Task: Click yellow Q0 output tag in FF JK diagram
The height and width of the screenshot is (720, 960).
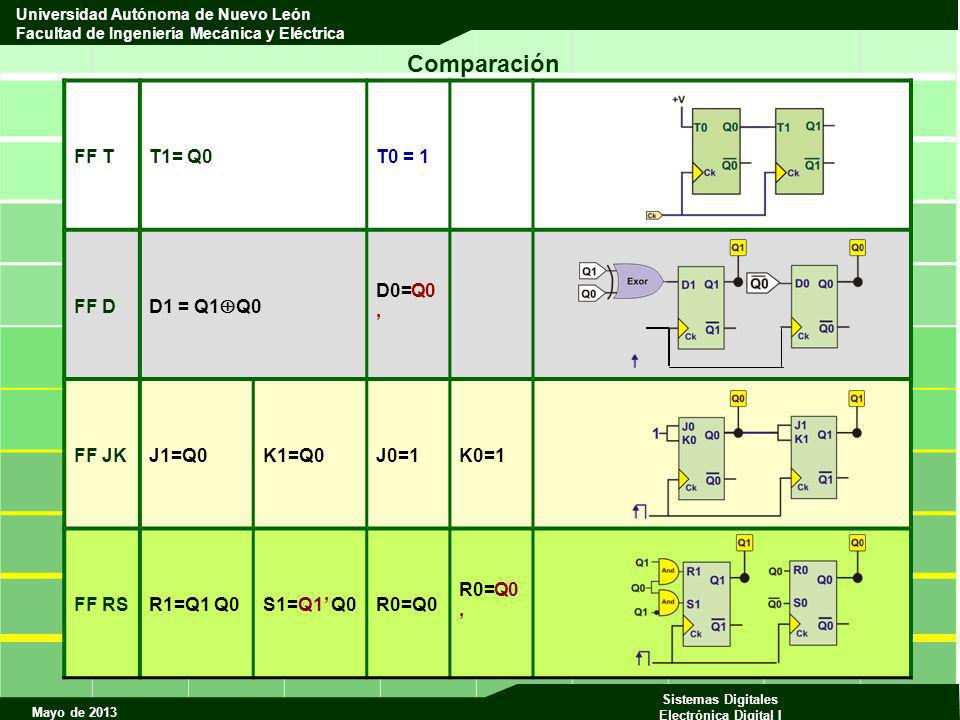Action: coord(738,399)
